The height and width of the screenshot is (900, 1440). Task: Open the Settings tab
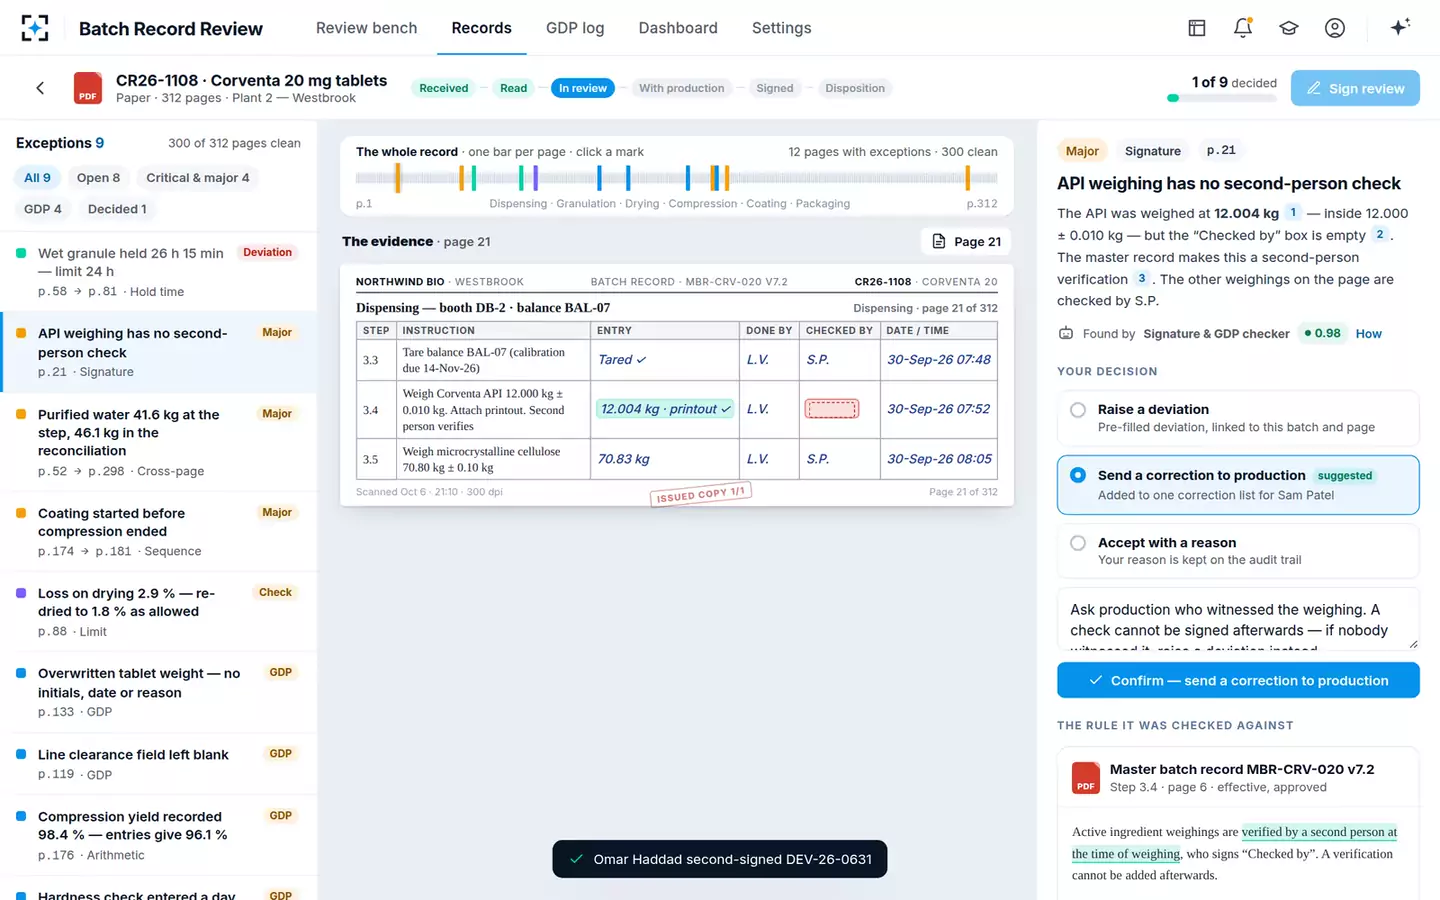point(782,28)
